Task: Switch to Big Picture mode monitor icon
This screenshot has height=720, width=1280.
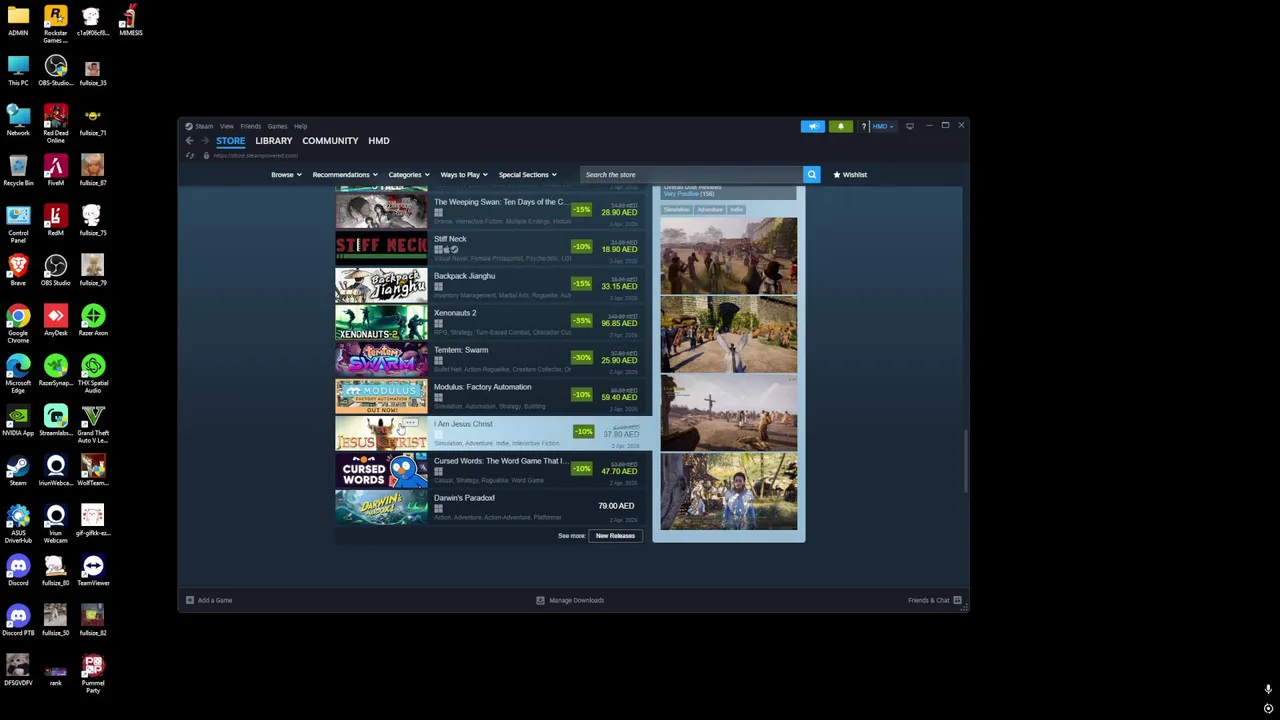Action: tap(909, 126)
